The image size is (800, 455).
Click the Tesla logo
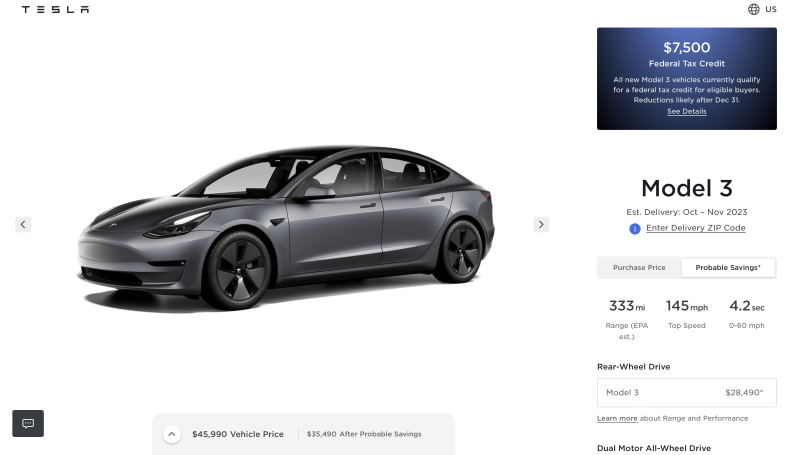[x=55, y=9]
